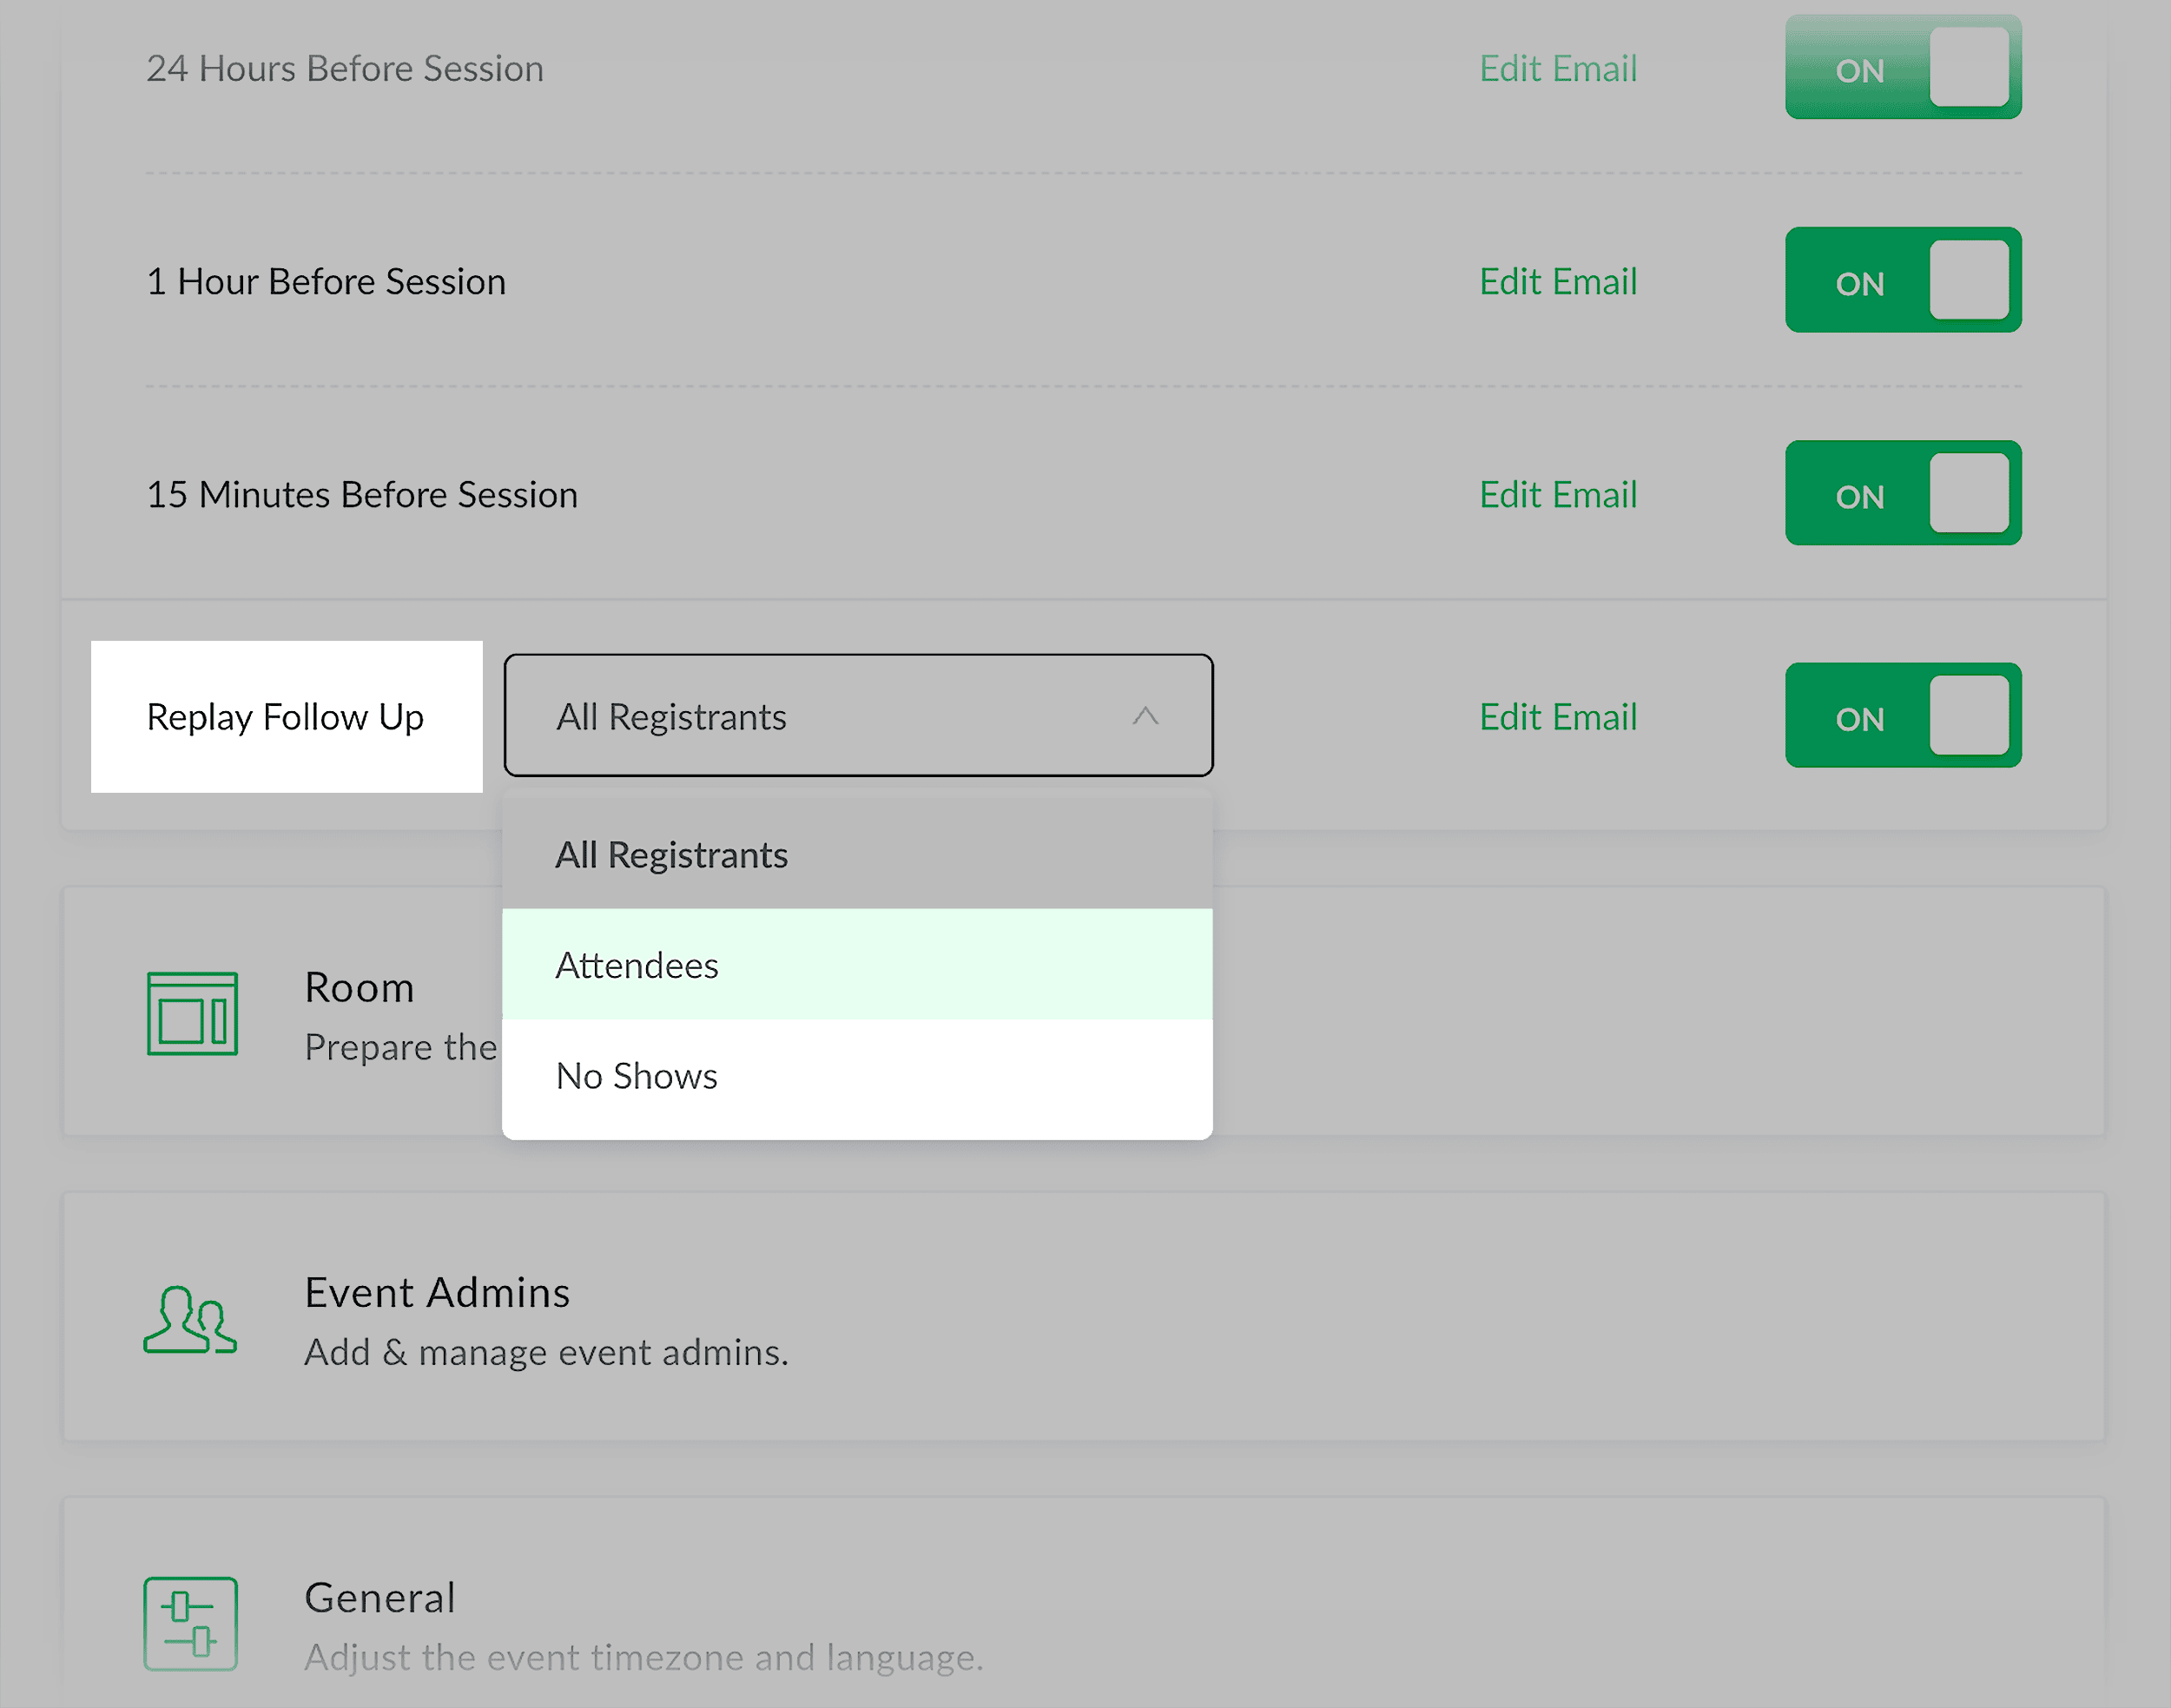Edit the 24 Hours Before Session email

click(1557, 68)
